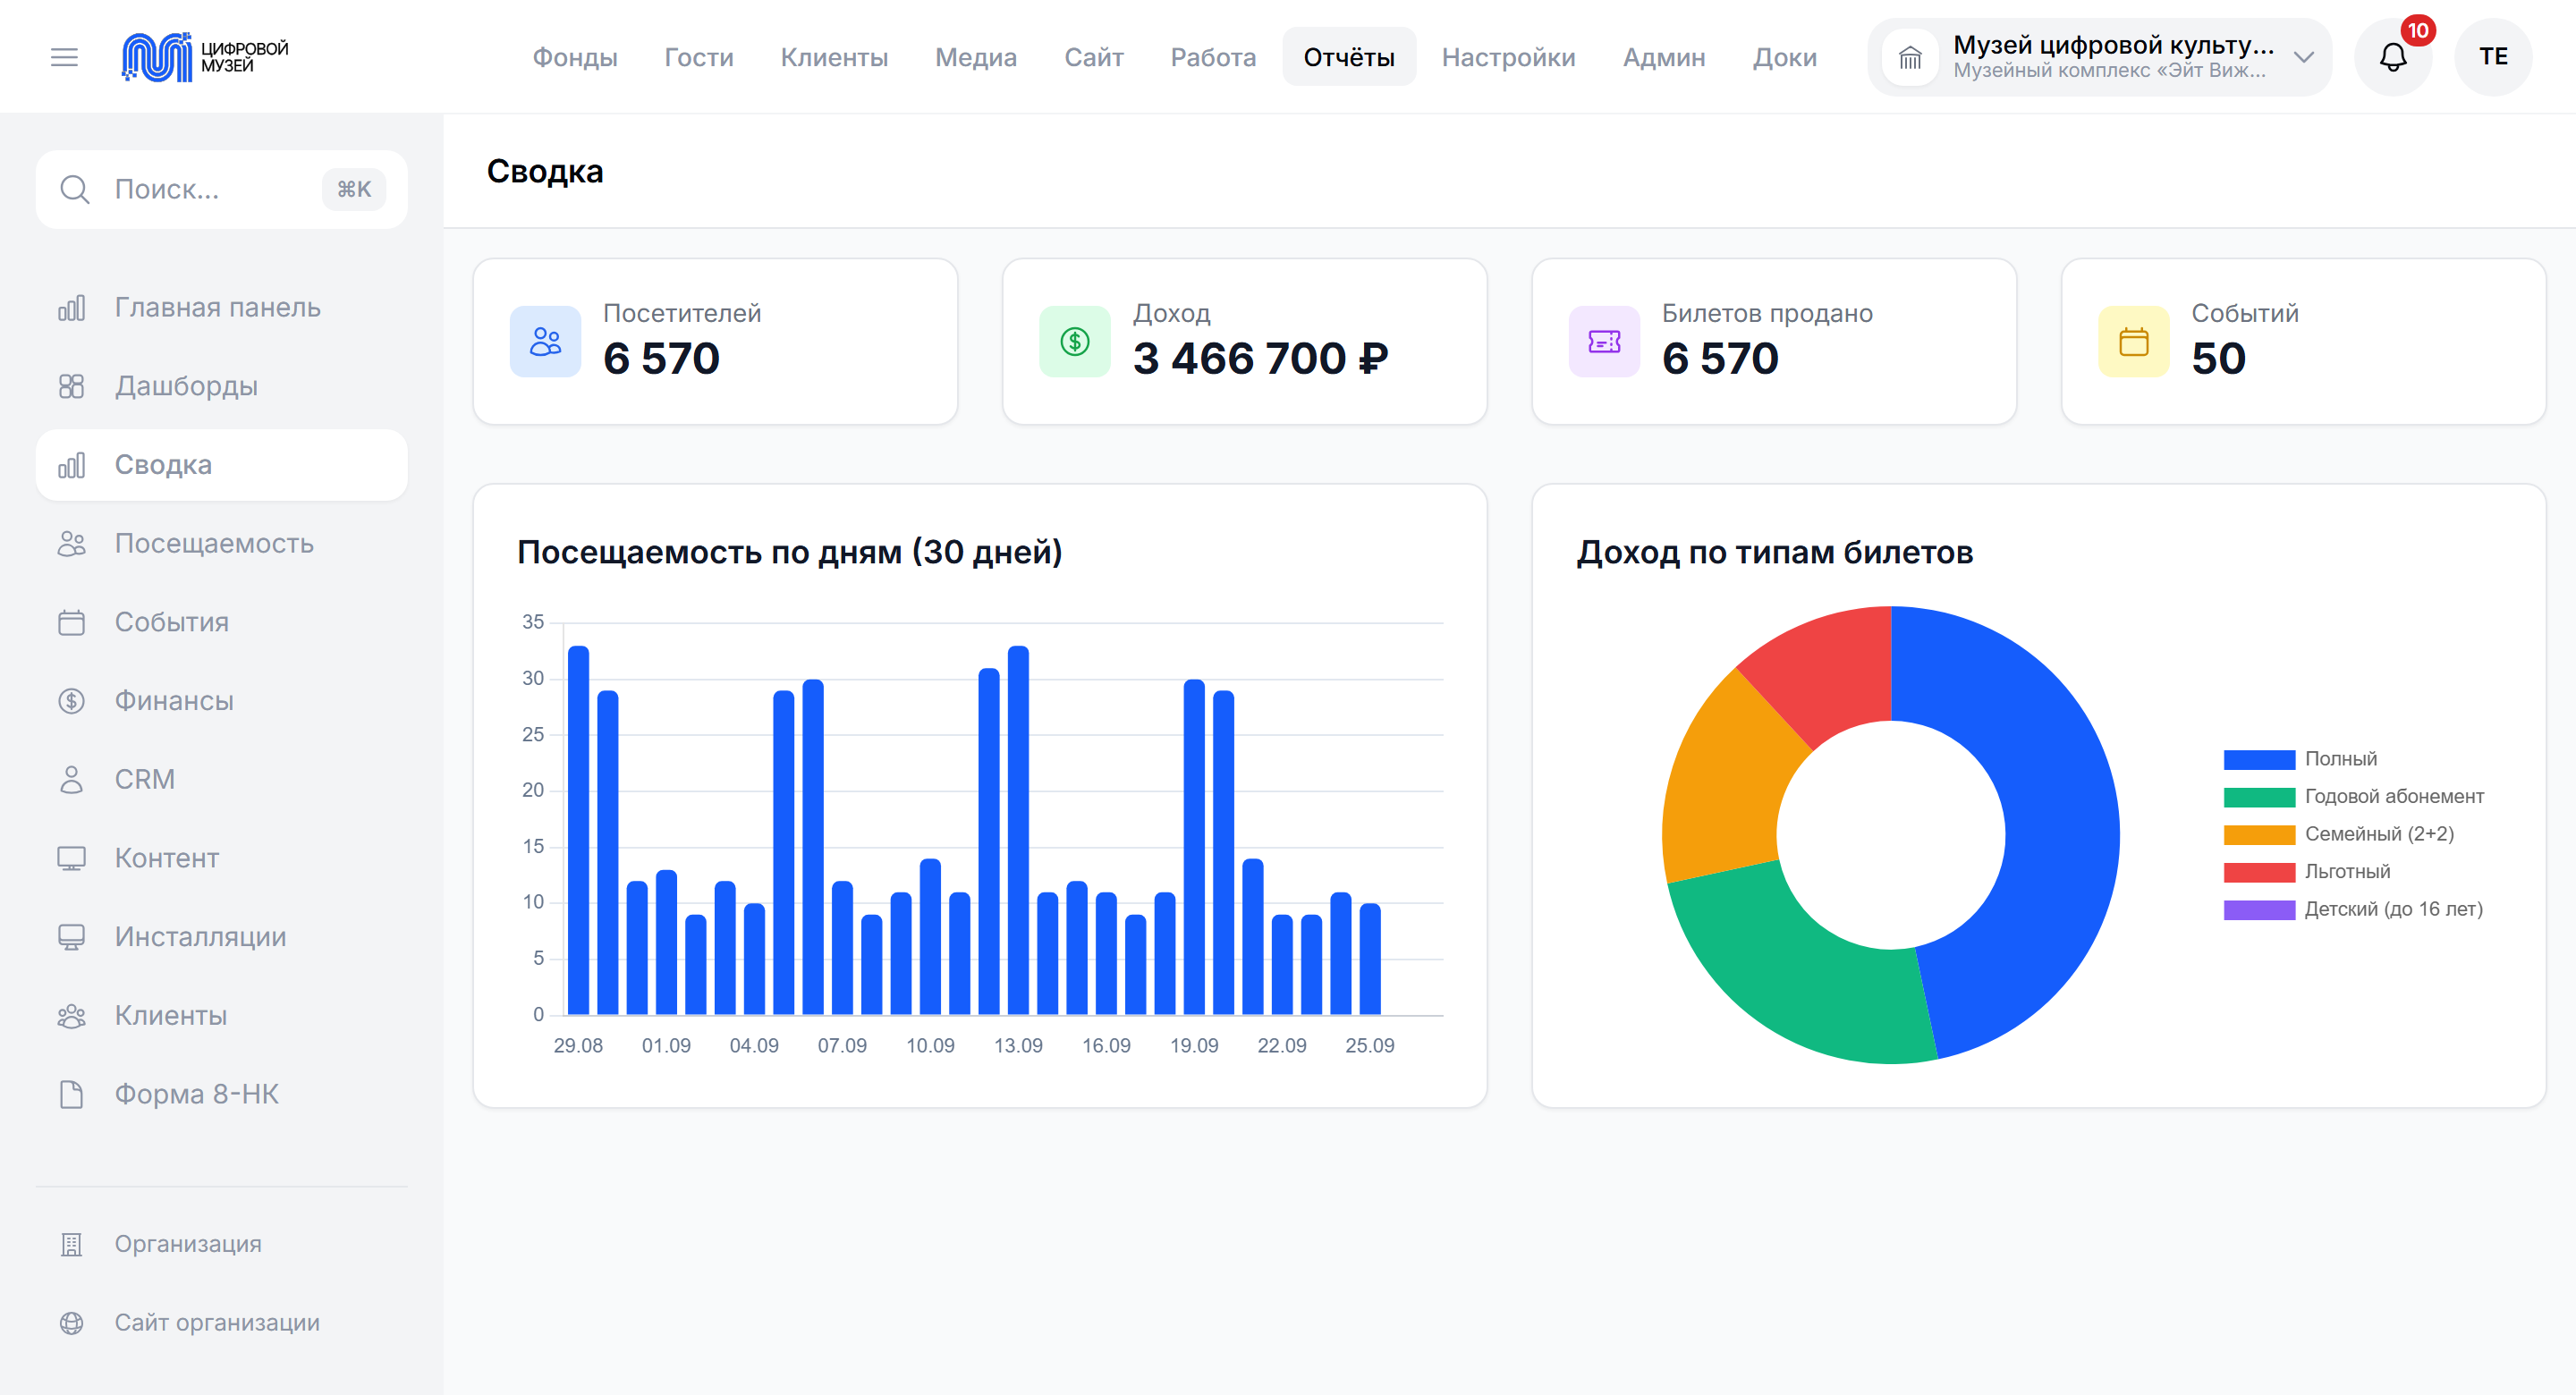Click the Цифровой музей logo
The image size is (2576, 1395).
tap(205, 57)
